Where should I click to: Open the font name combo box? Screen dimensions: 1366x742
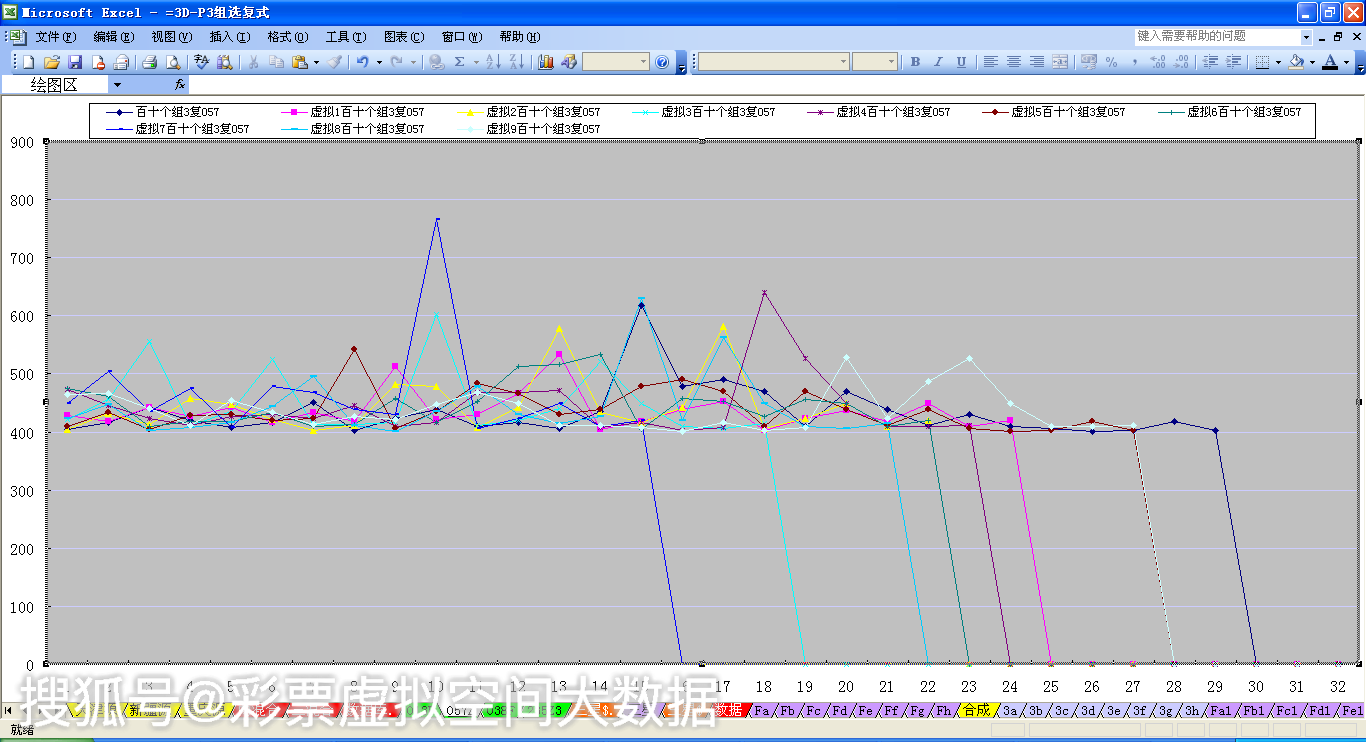[x=773, y=62]
